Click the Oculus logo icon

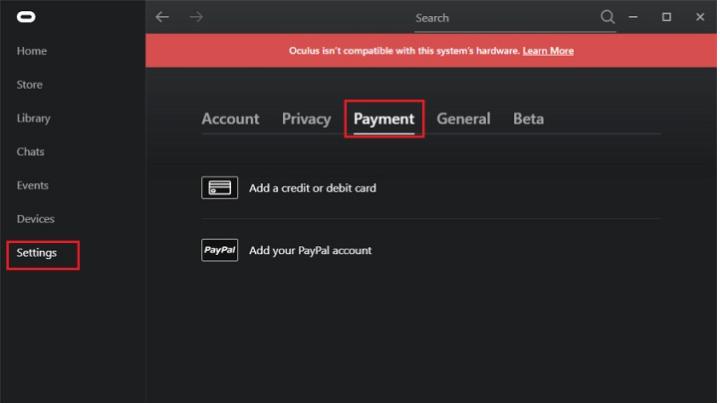pos(25,17)
